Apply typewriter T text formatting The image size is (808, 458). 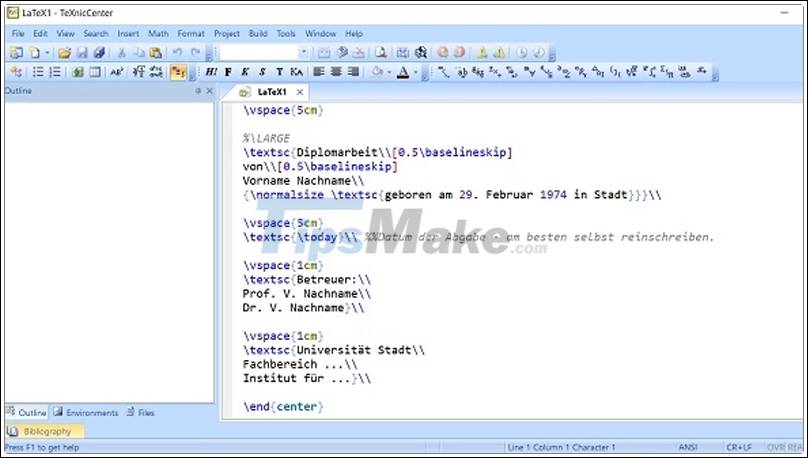point(279,72)
